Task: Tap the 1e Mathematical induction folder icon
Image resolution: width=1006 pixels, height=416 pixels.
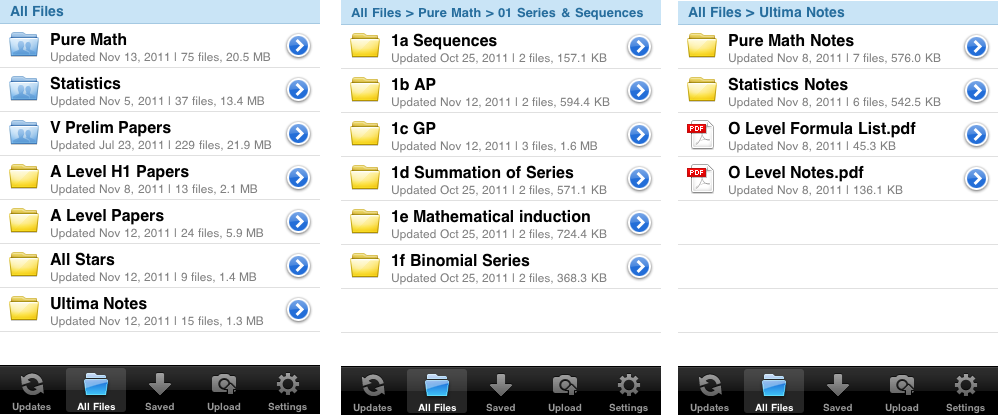Action: click(365, 223)
